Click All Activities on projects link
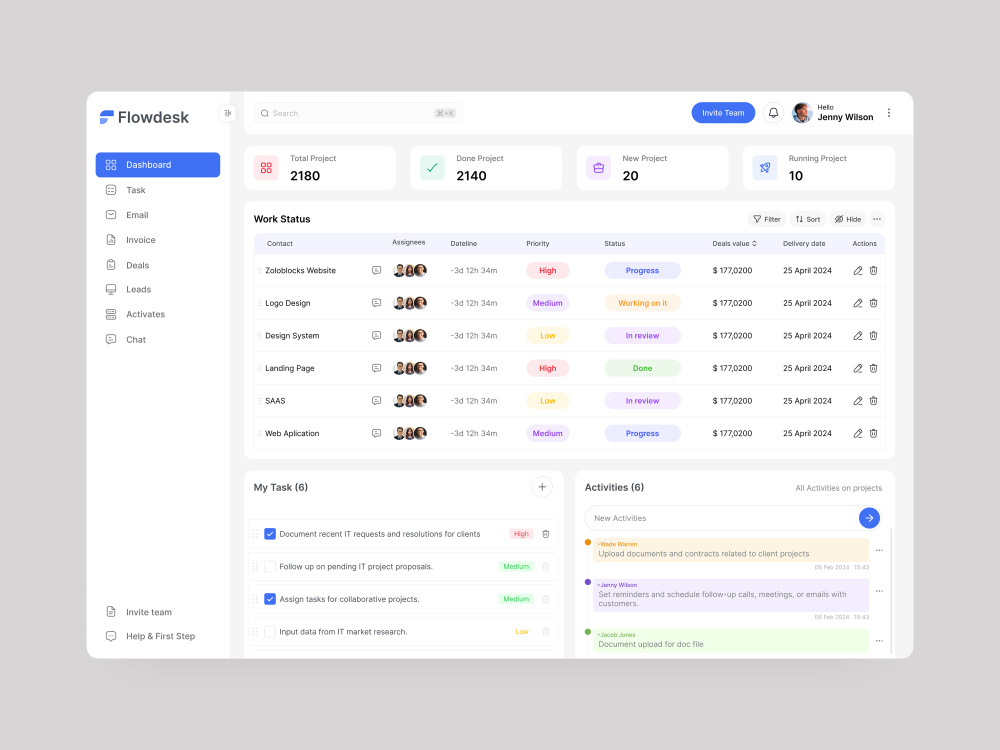This screenshot has width=1000, height=750. pos(839,488)
